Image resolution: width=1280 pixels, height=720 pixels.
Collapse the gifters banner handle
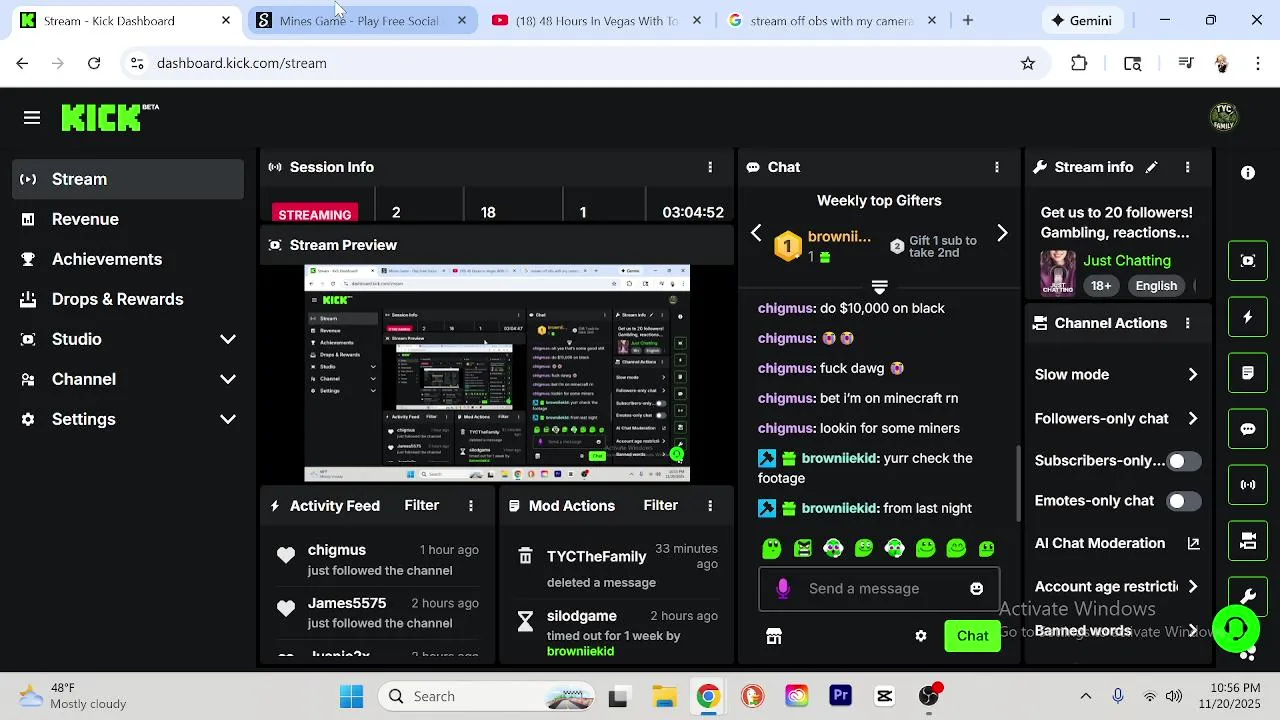pos(879,287)
